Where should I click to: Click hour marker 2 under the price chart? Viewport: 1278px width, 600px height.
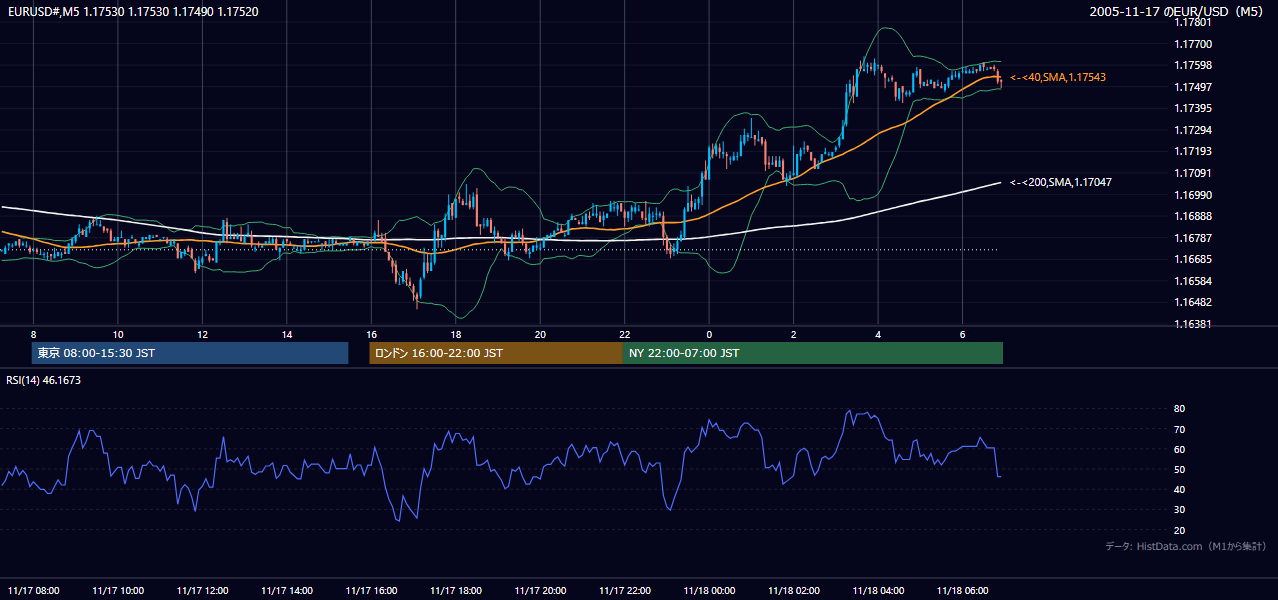click(794, 334)
